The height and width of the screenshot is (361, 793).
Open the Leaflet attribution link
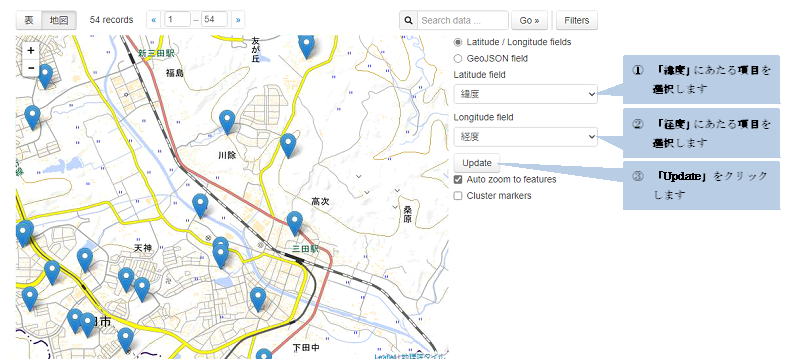tap(384, 356)
